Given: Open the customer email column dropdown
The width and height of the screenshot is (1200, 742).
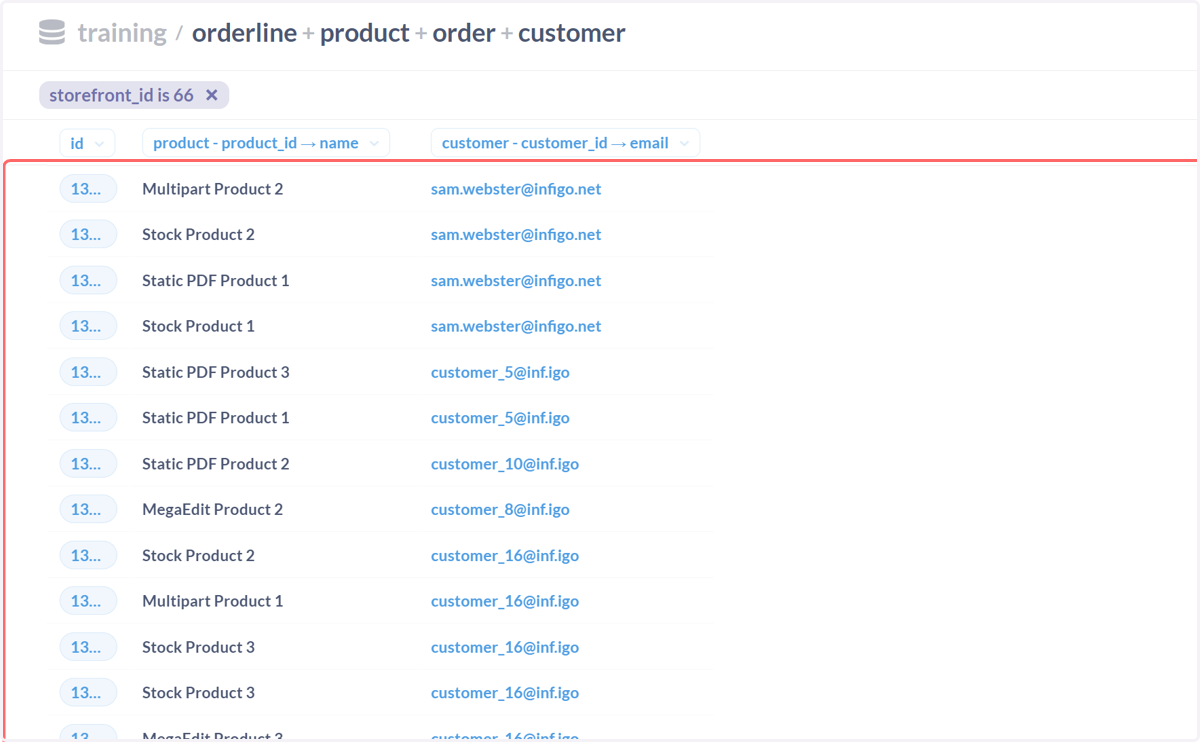Looking at the screenshot, I should point(565,143).
